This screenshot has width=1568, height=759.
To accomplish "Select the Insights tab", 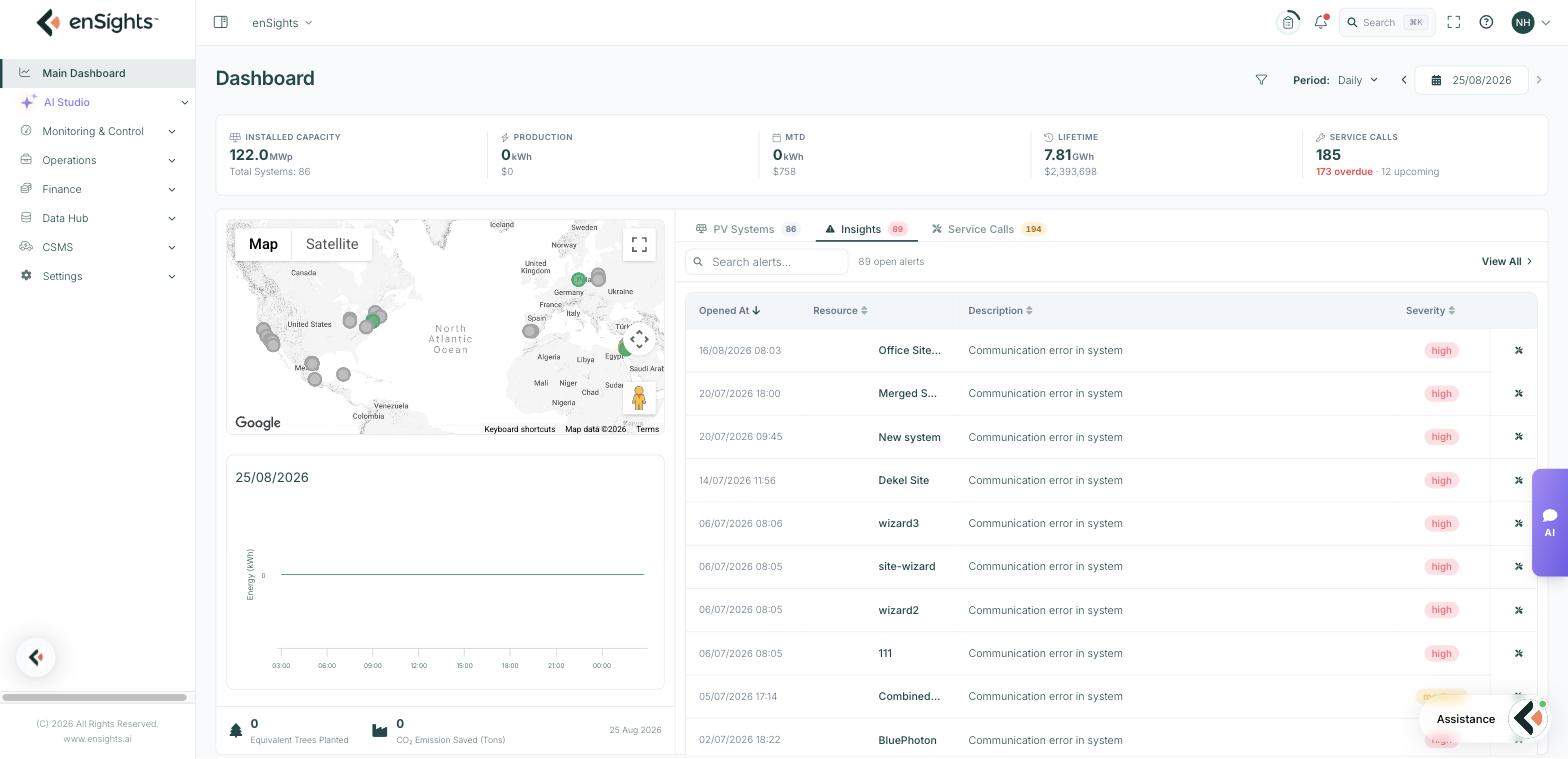I will [866, 229].
